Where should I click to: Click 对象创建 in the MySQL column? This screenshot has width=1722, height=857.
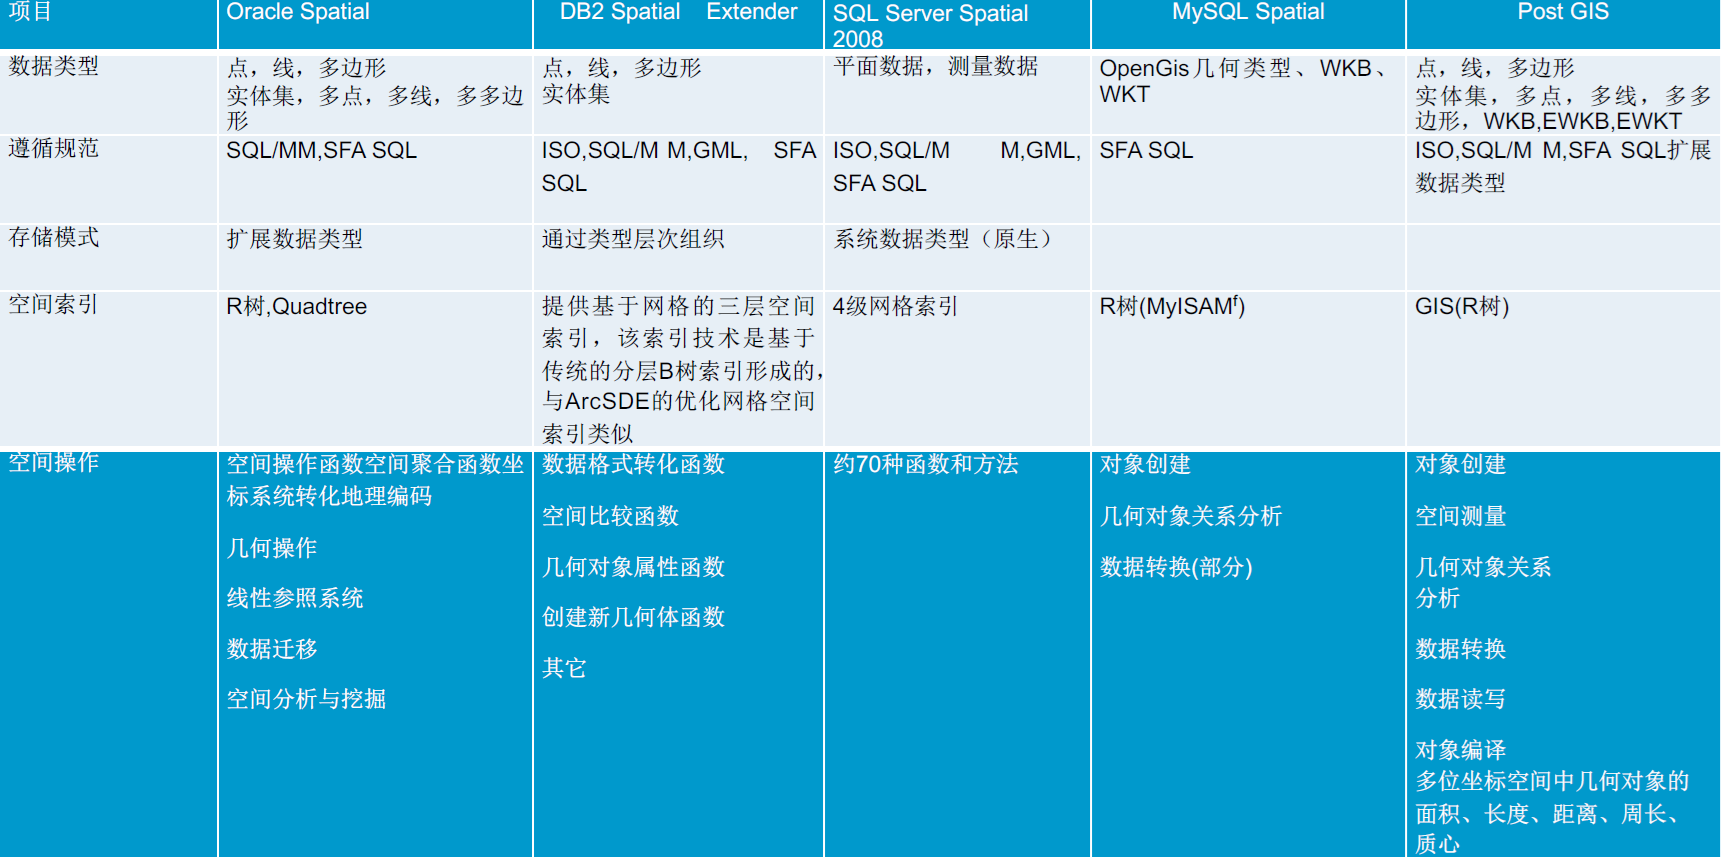tap(1145, 464)
